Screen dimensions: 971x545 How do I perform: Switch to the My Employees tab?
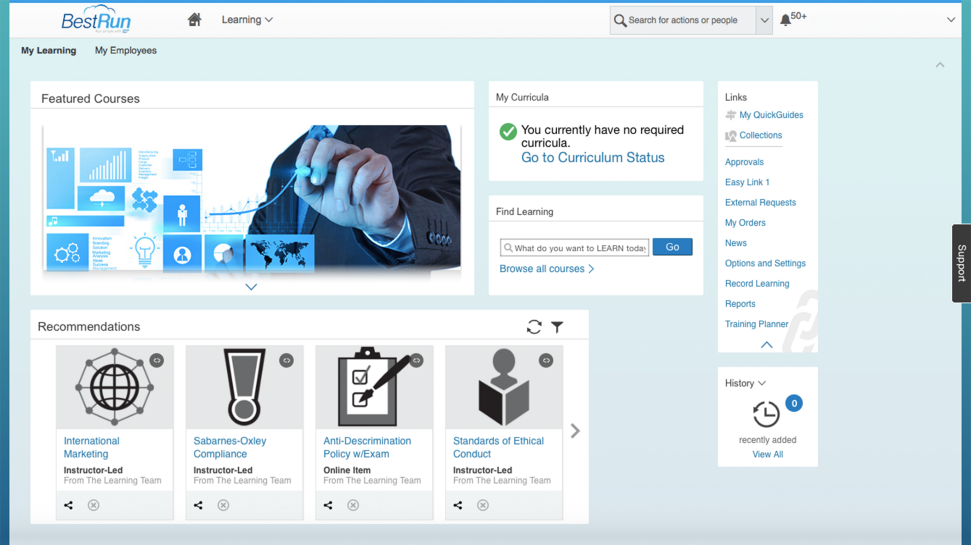pos(126,50)
